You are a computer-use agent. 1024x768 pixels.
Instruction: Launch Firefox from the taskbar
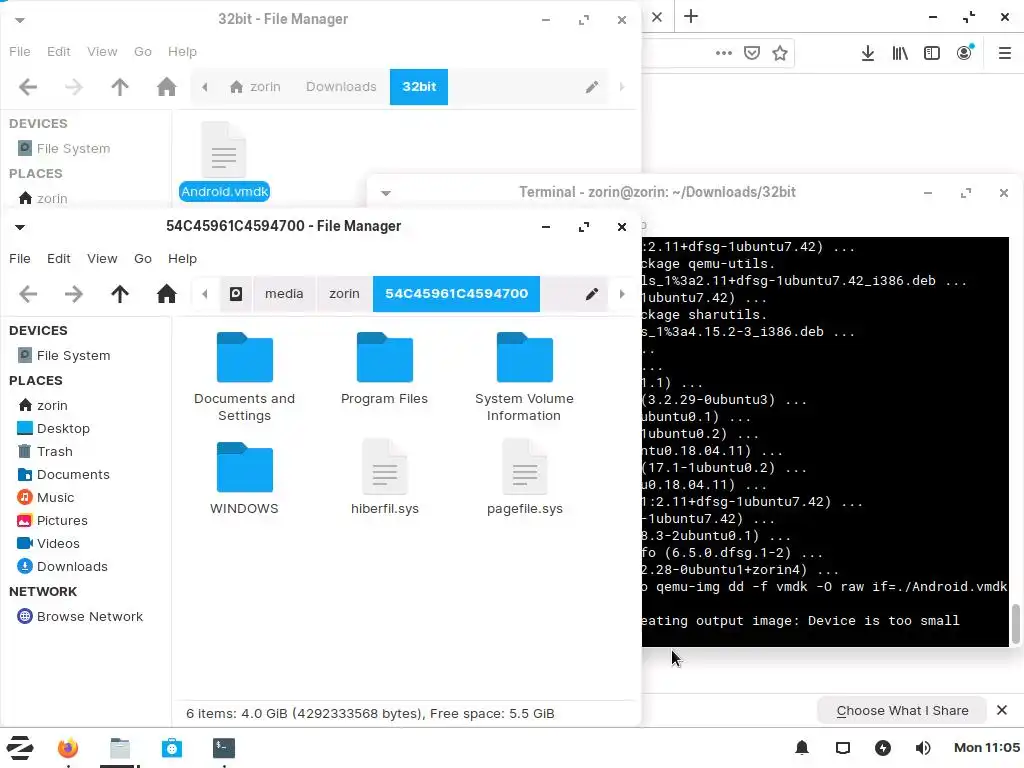(x=68, y=748)
